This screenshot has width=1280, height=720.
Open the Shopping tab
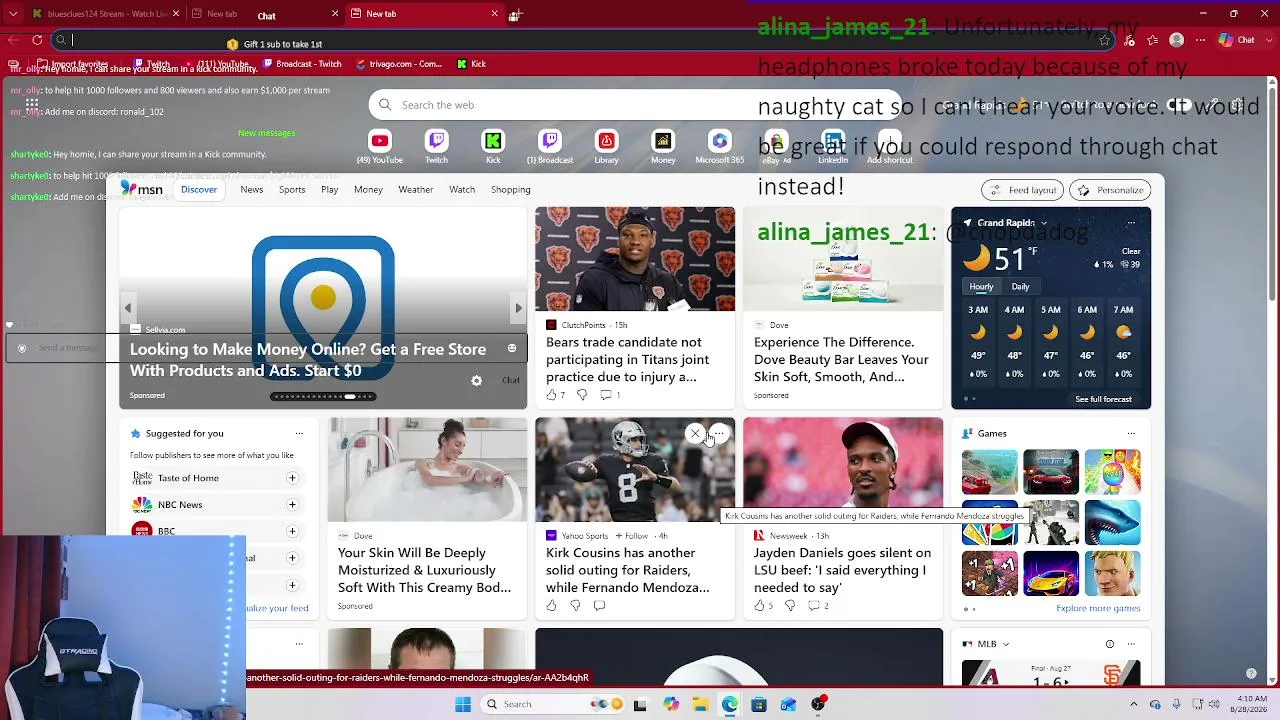(510, 189)
